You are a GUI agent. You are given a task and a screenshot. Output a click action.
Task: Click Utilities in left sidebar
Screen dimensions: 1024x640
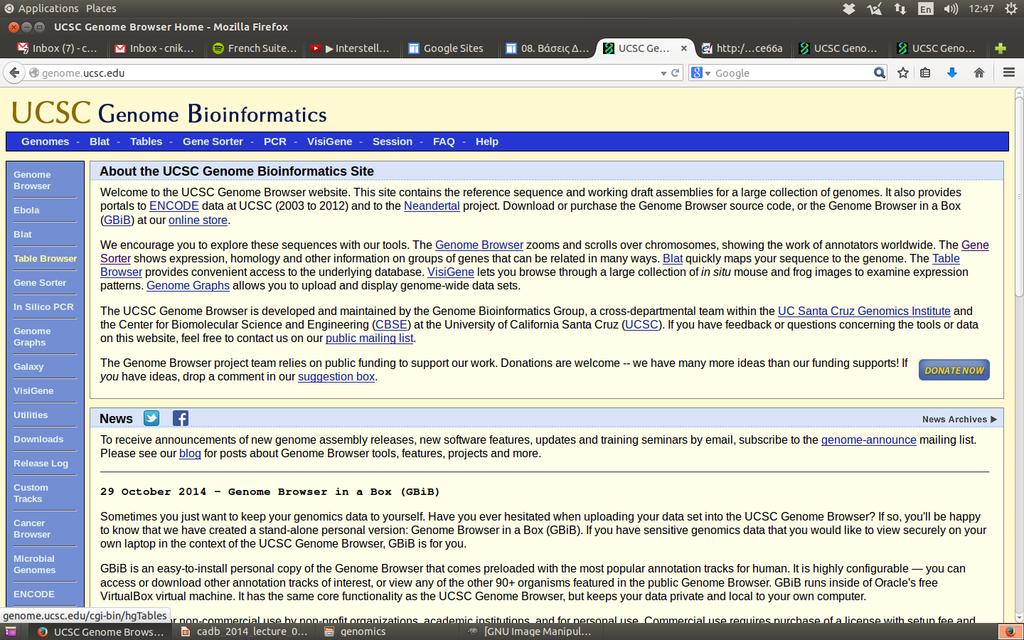(x=31, y=415)
